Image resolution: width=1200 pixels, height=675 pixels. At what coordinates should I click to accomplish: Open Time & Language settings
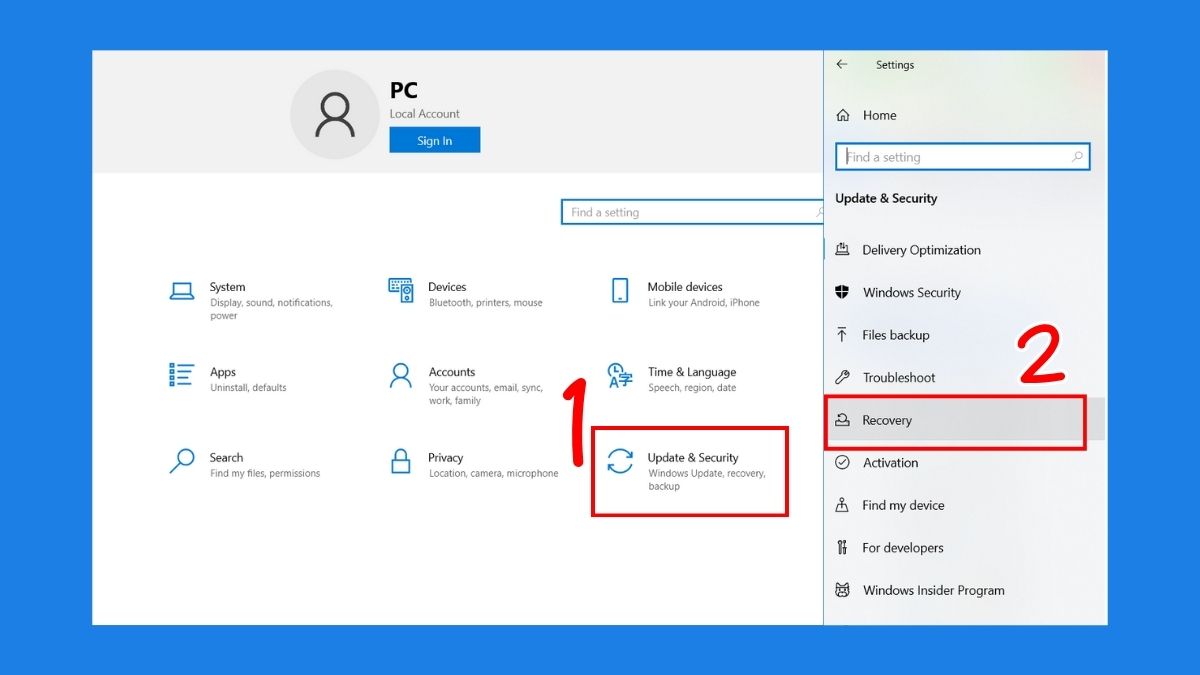[x=672, y=379]
